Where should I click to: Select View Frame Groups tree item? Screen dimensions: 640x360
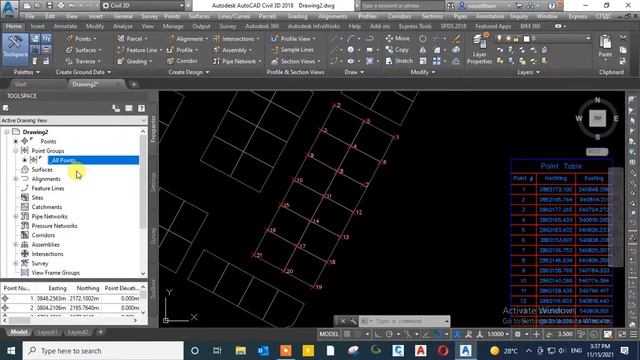coord(56,273)
